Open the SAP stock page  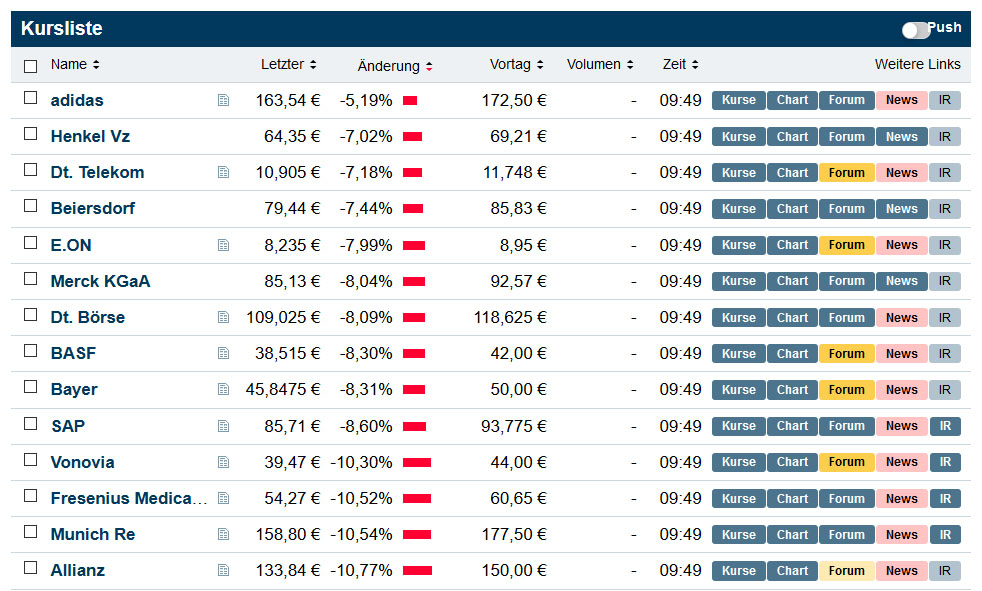tap(68, 426)
